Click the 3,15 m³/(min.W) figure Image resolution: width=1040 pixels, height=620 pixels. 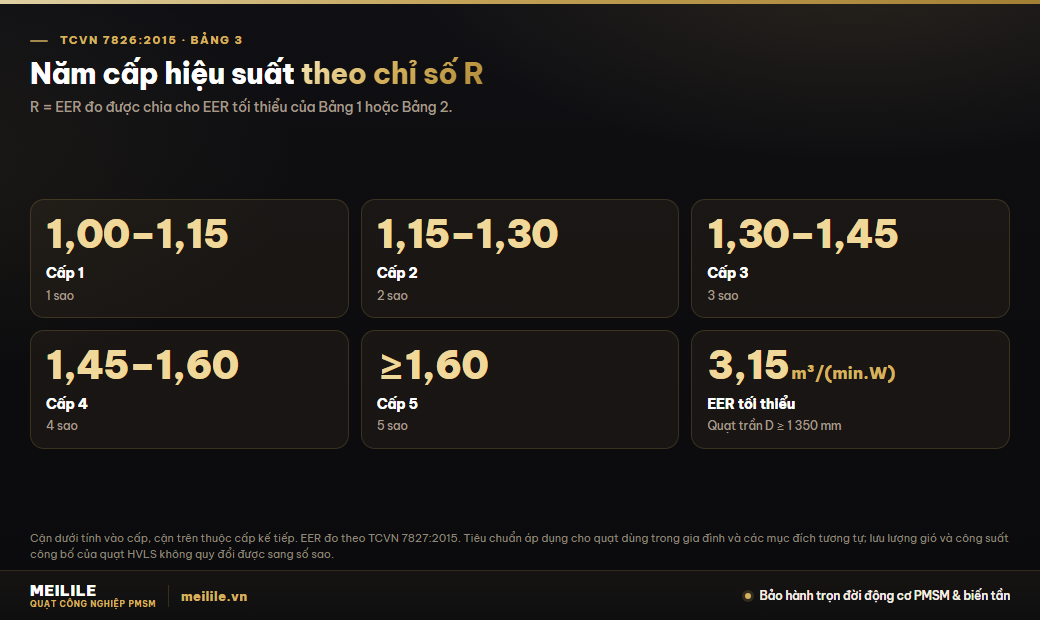coord(801,365)
